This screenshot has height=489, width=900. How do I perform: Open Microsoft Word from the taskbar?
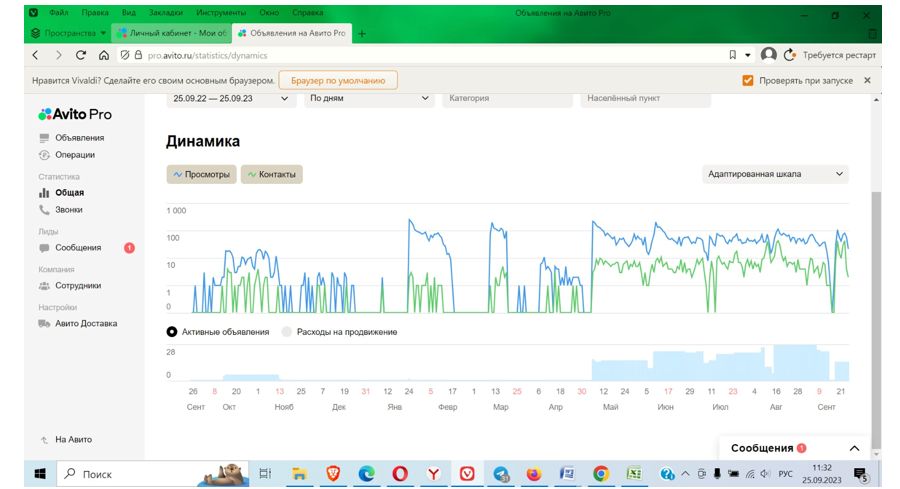tap(567, 474)
